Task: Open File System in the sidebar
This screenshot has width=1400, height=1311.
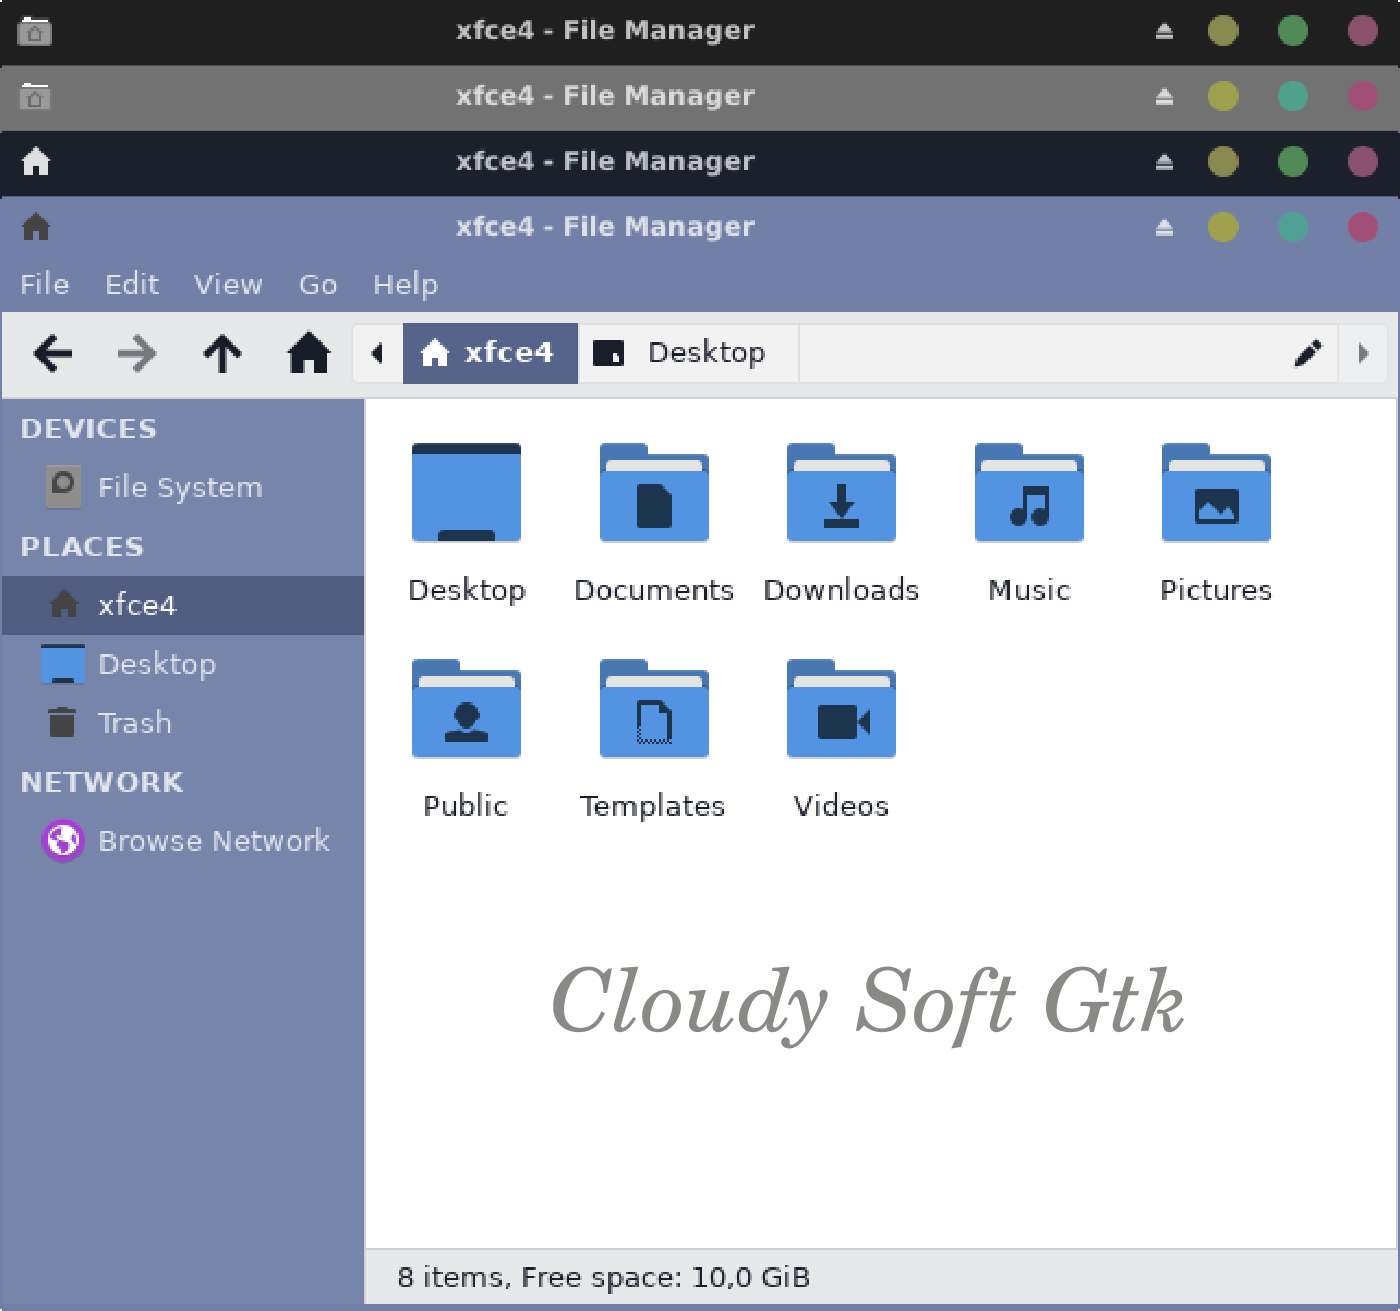Action: click(x=182, y=487)
